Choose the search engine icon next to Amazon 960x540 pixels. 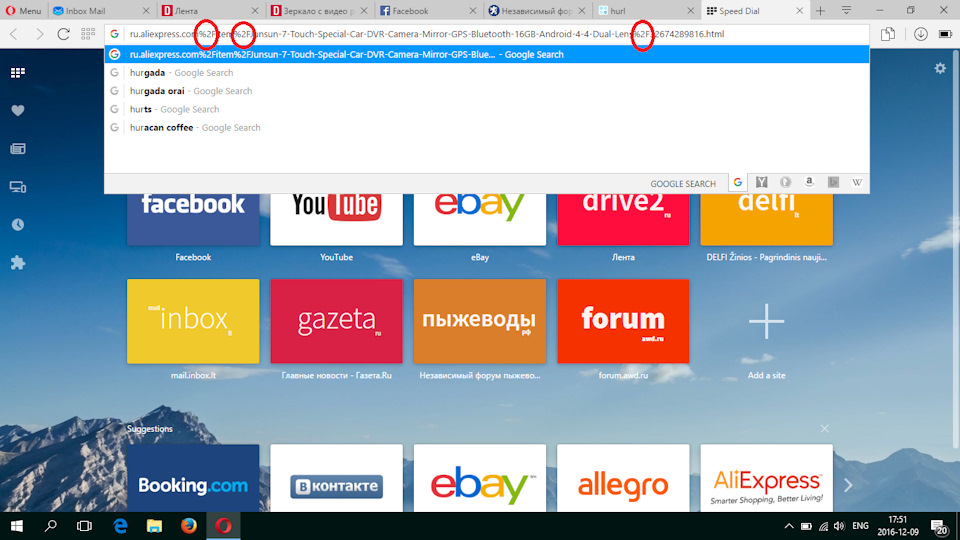(833, 182)
